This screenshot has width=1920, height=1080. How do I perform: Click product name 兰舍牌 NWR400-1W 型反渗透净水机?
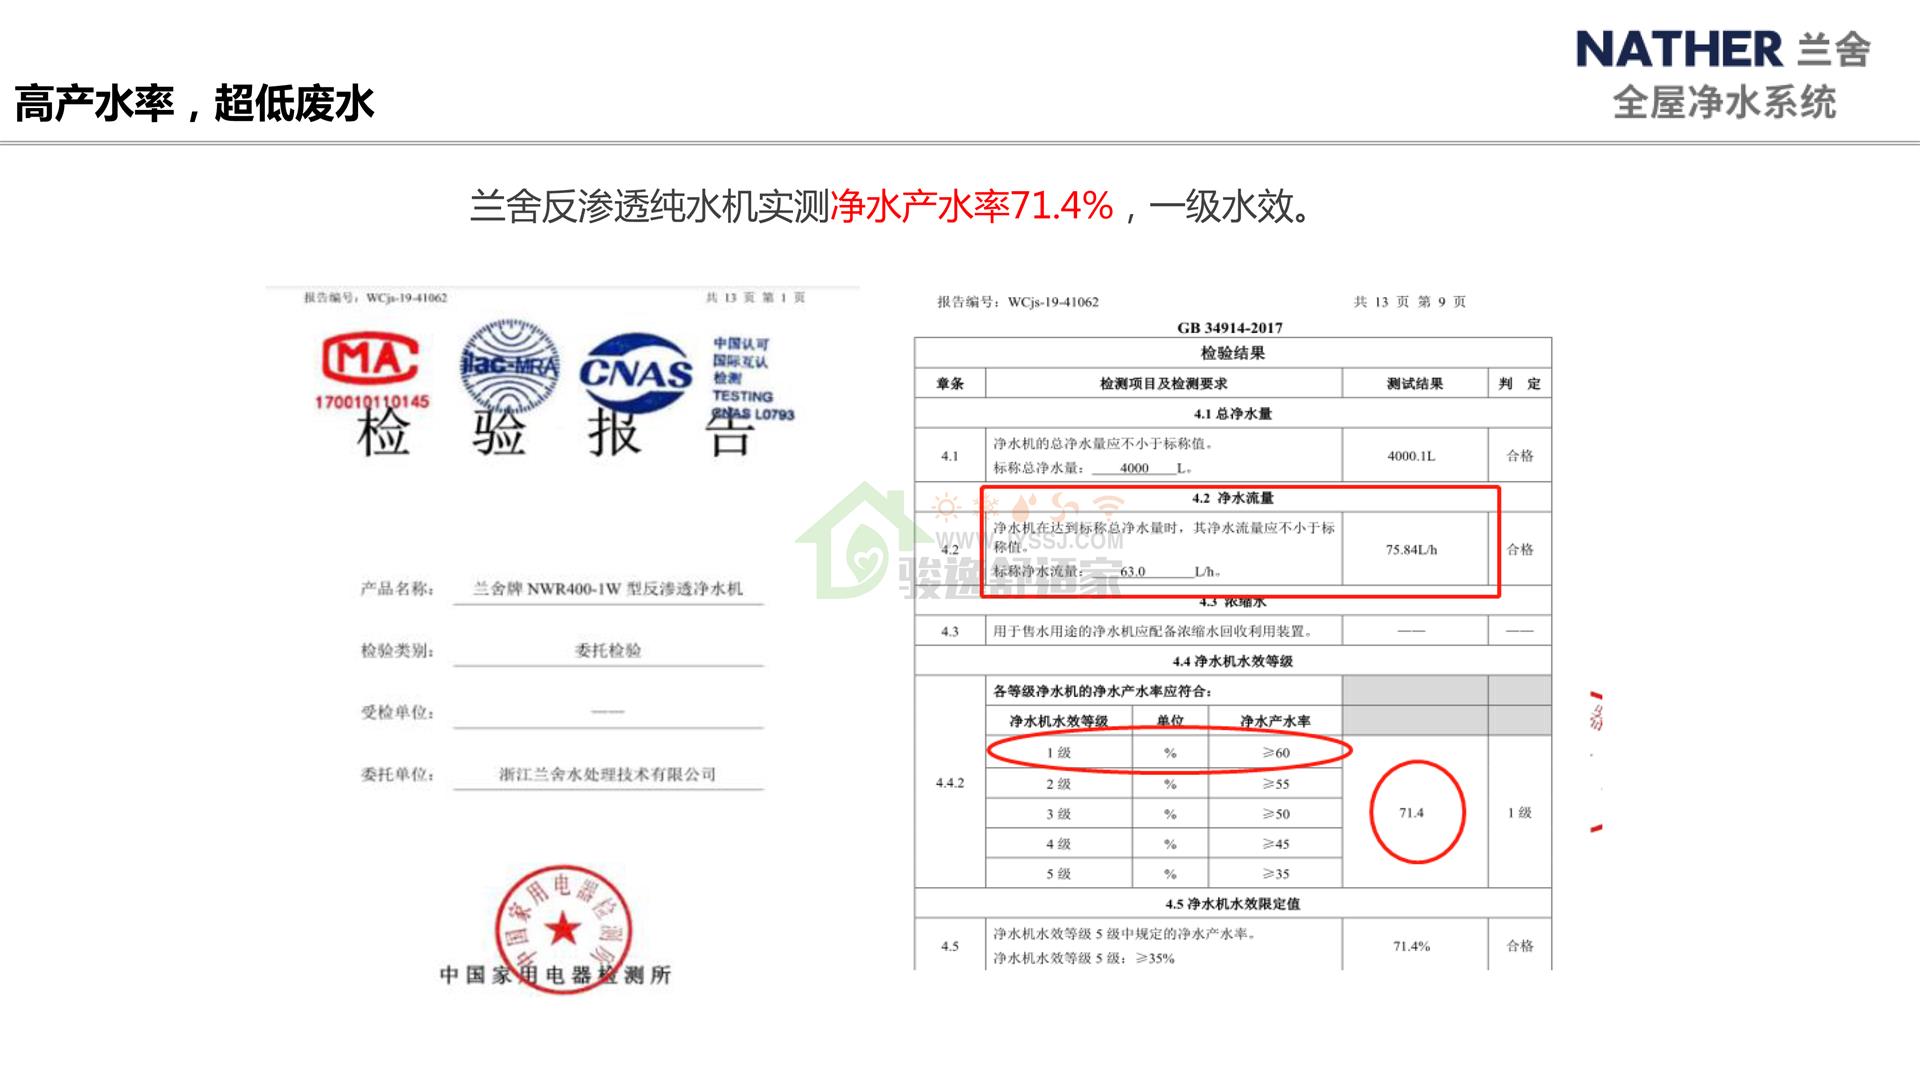pyautogui.click(x=608, y=588)
